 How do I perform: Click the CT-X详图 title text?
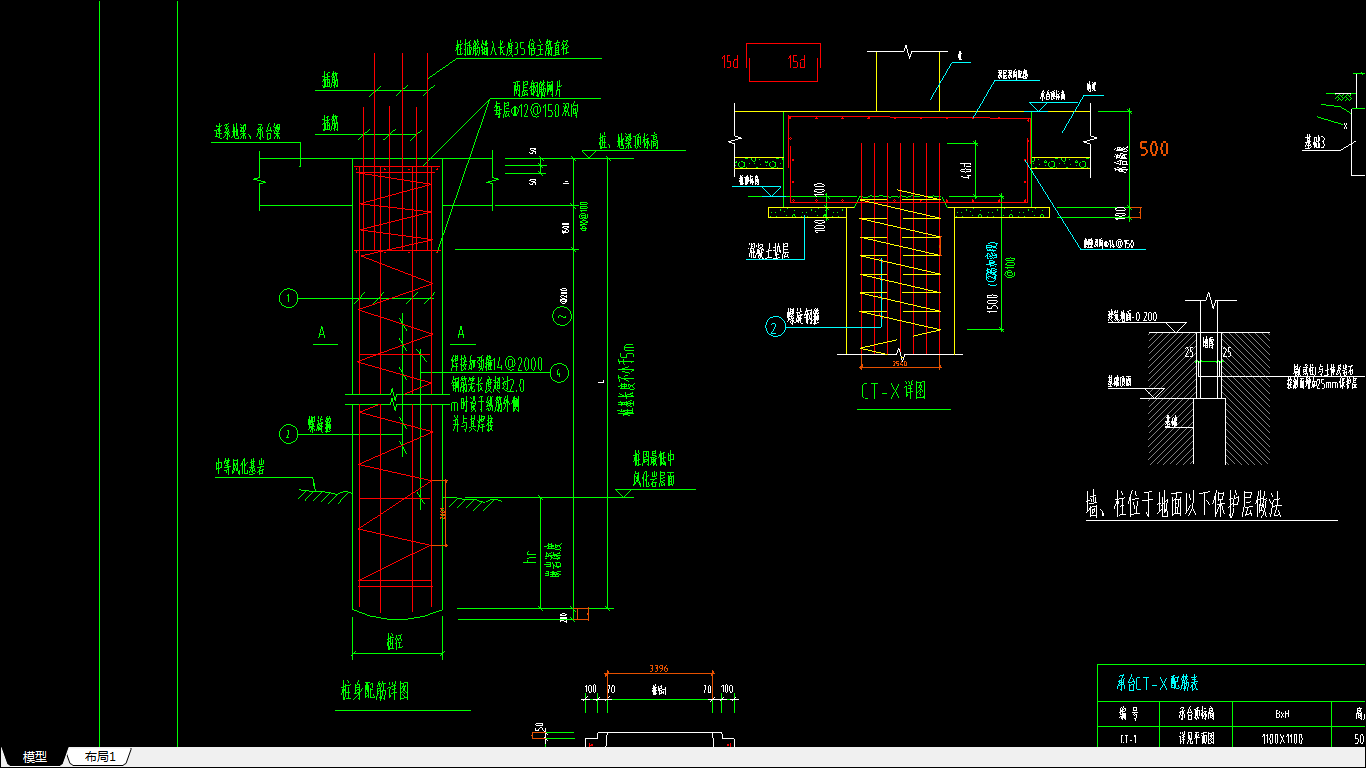pos(892,391)
